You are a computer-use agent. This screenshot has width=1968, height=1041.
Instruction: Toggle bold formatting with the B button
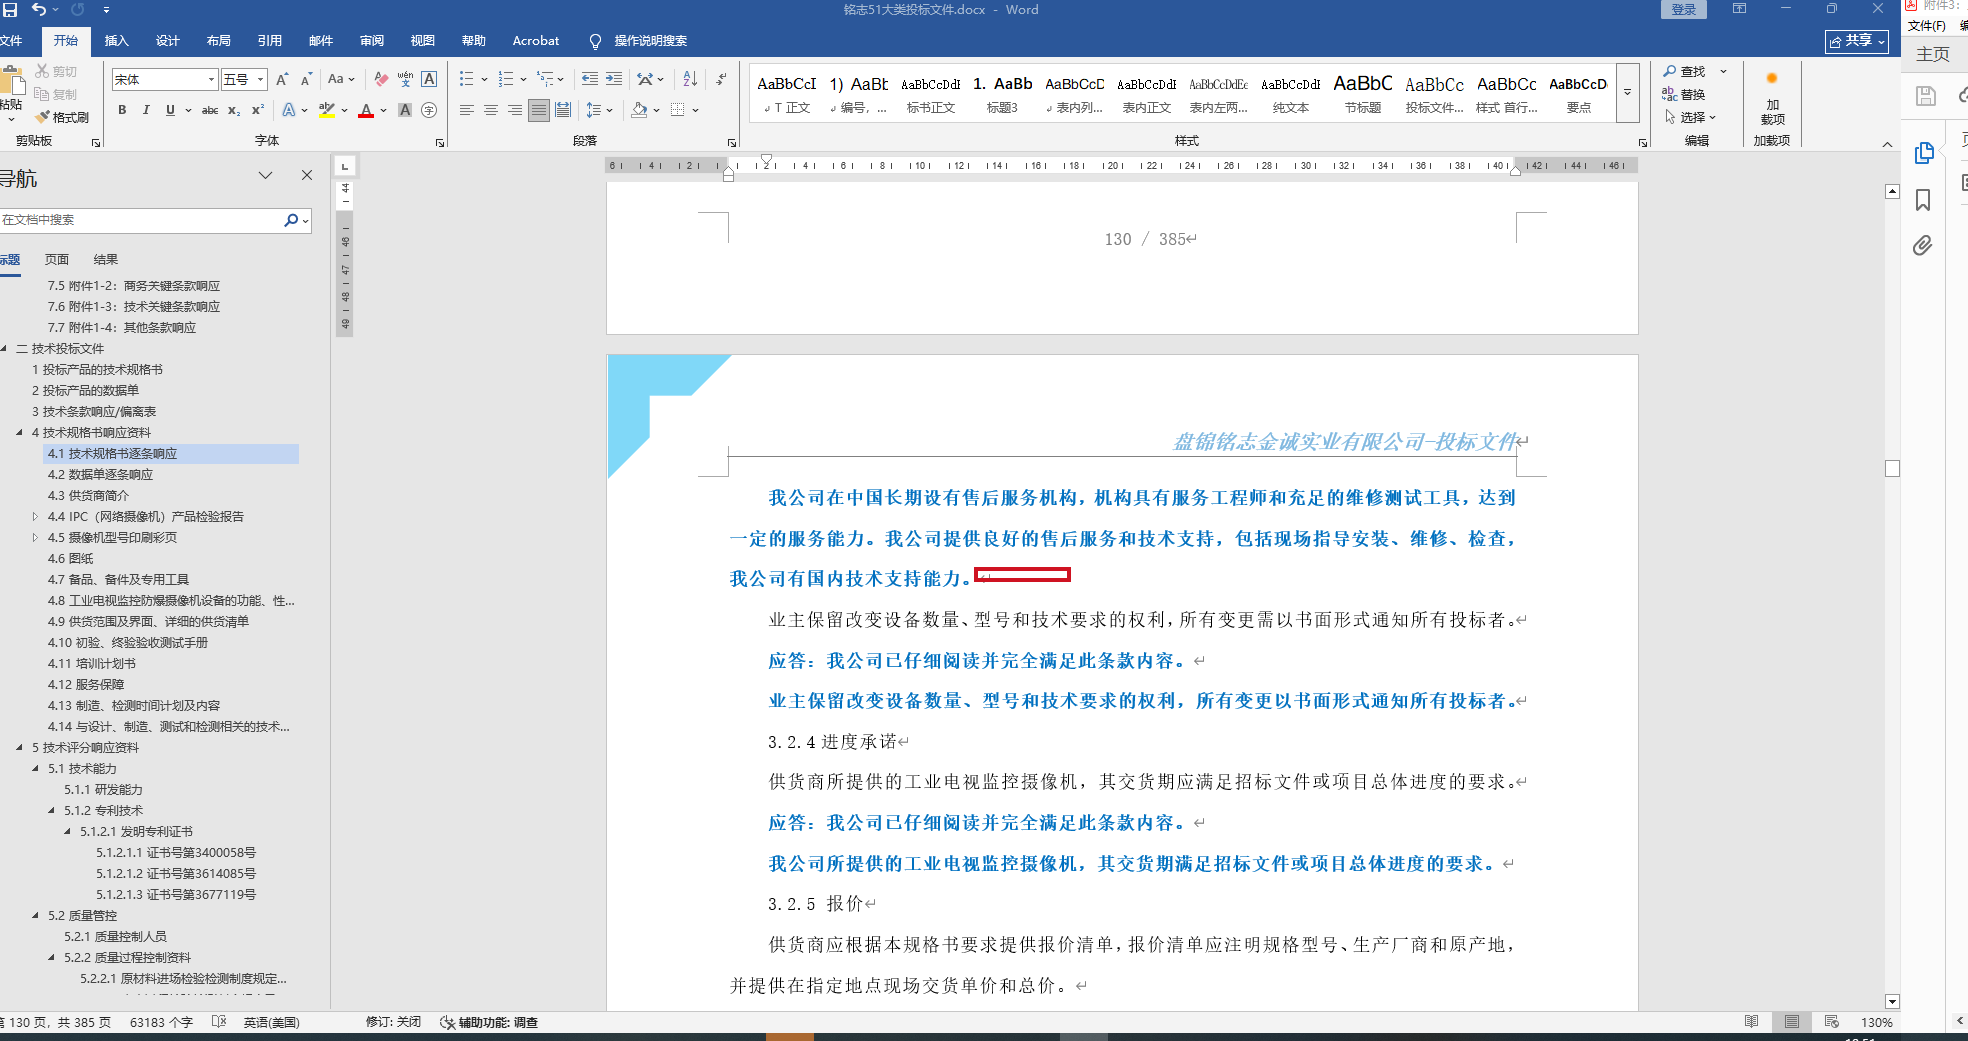(122, 110)
